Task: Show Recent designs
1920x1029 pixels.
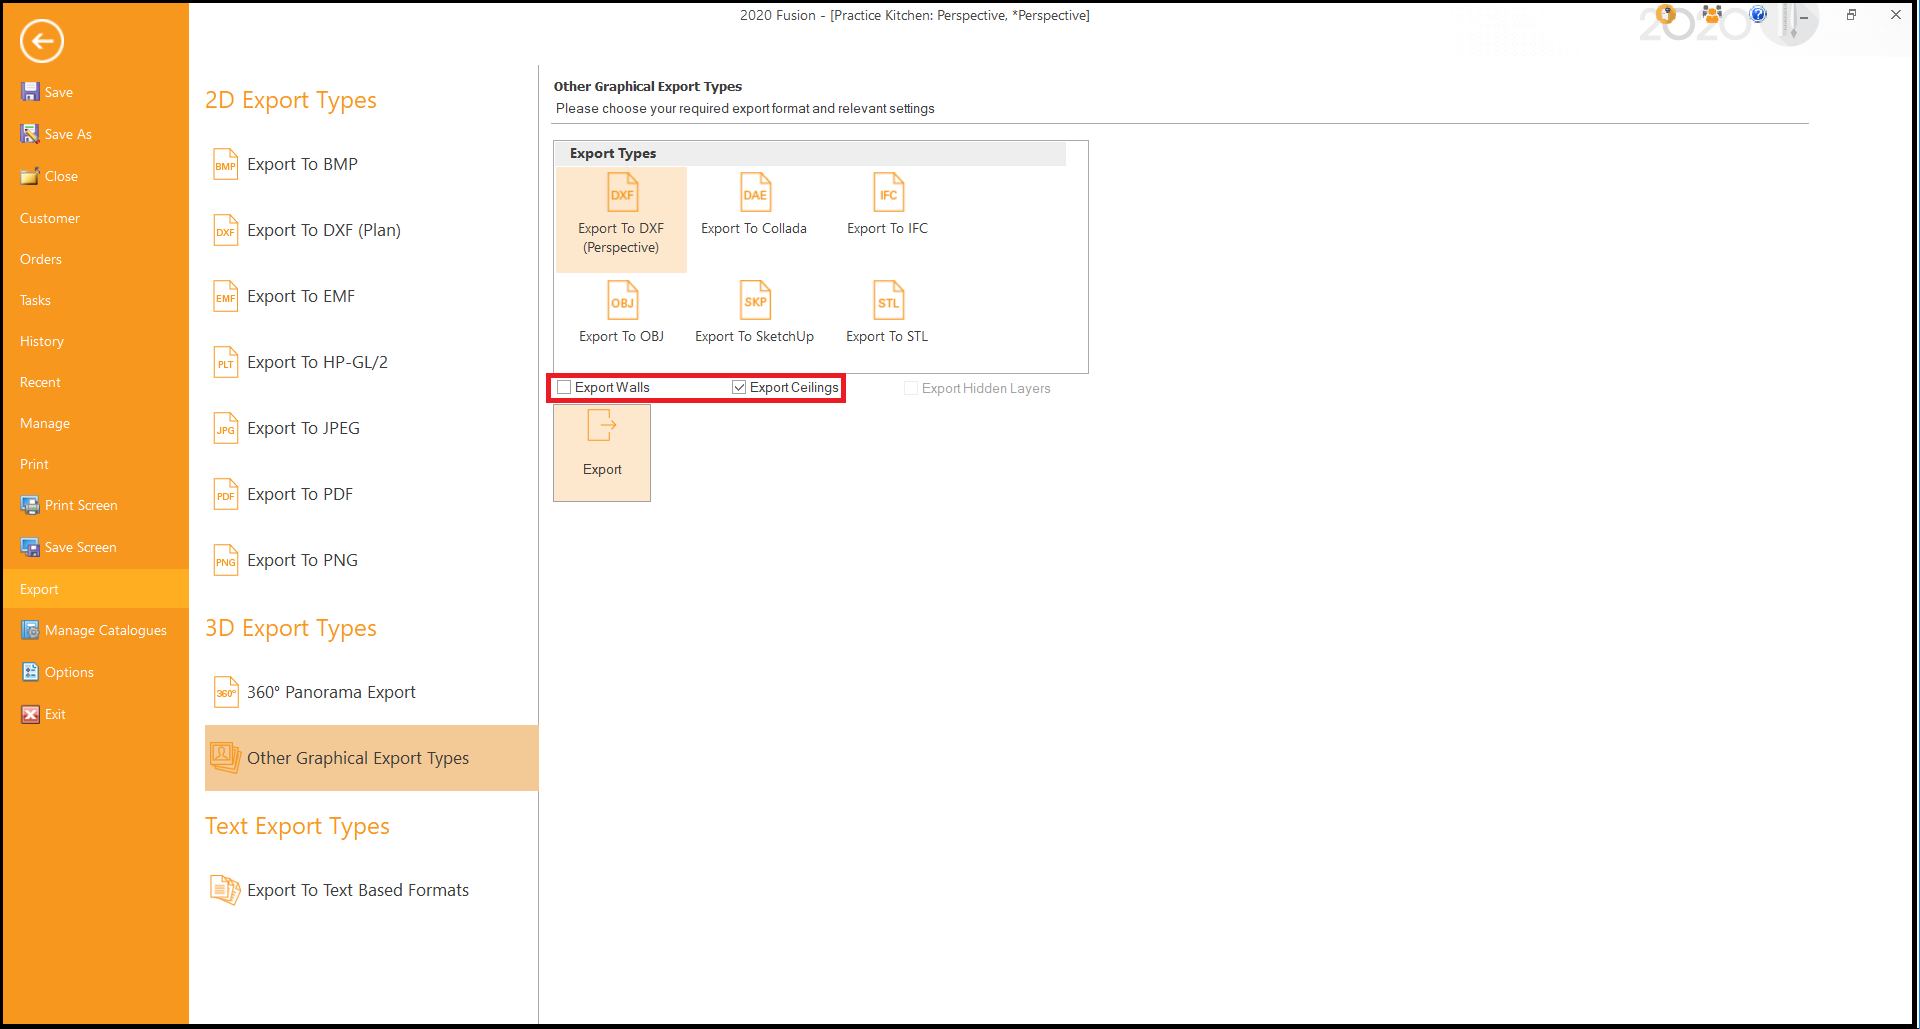Action: [x=40, y=382]
